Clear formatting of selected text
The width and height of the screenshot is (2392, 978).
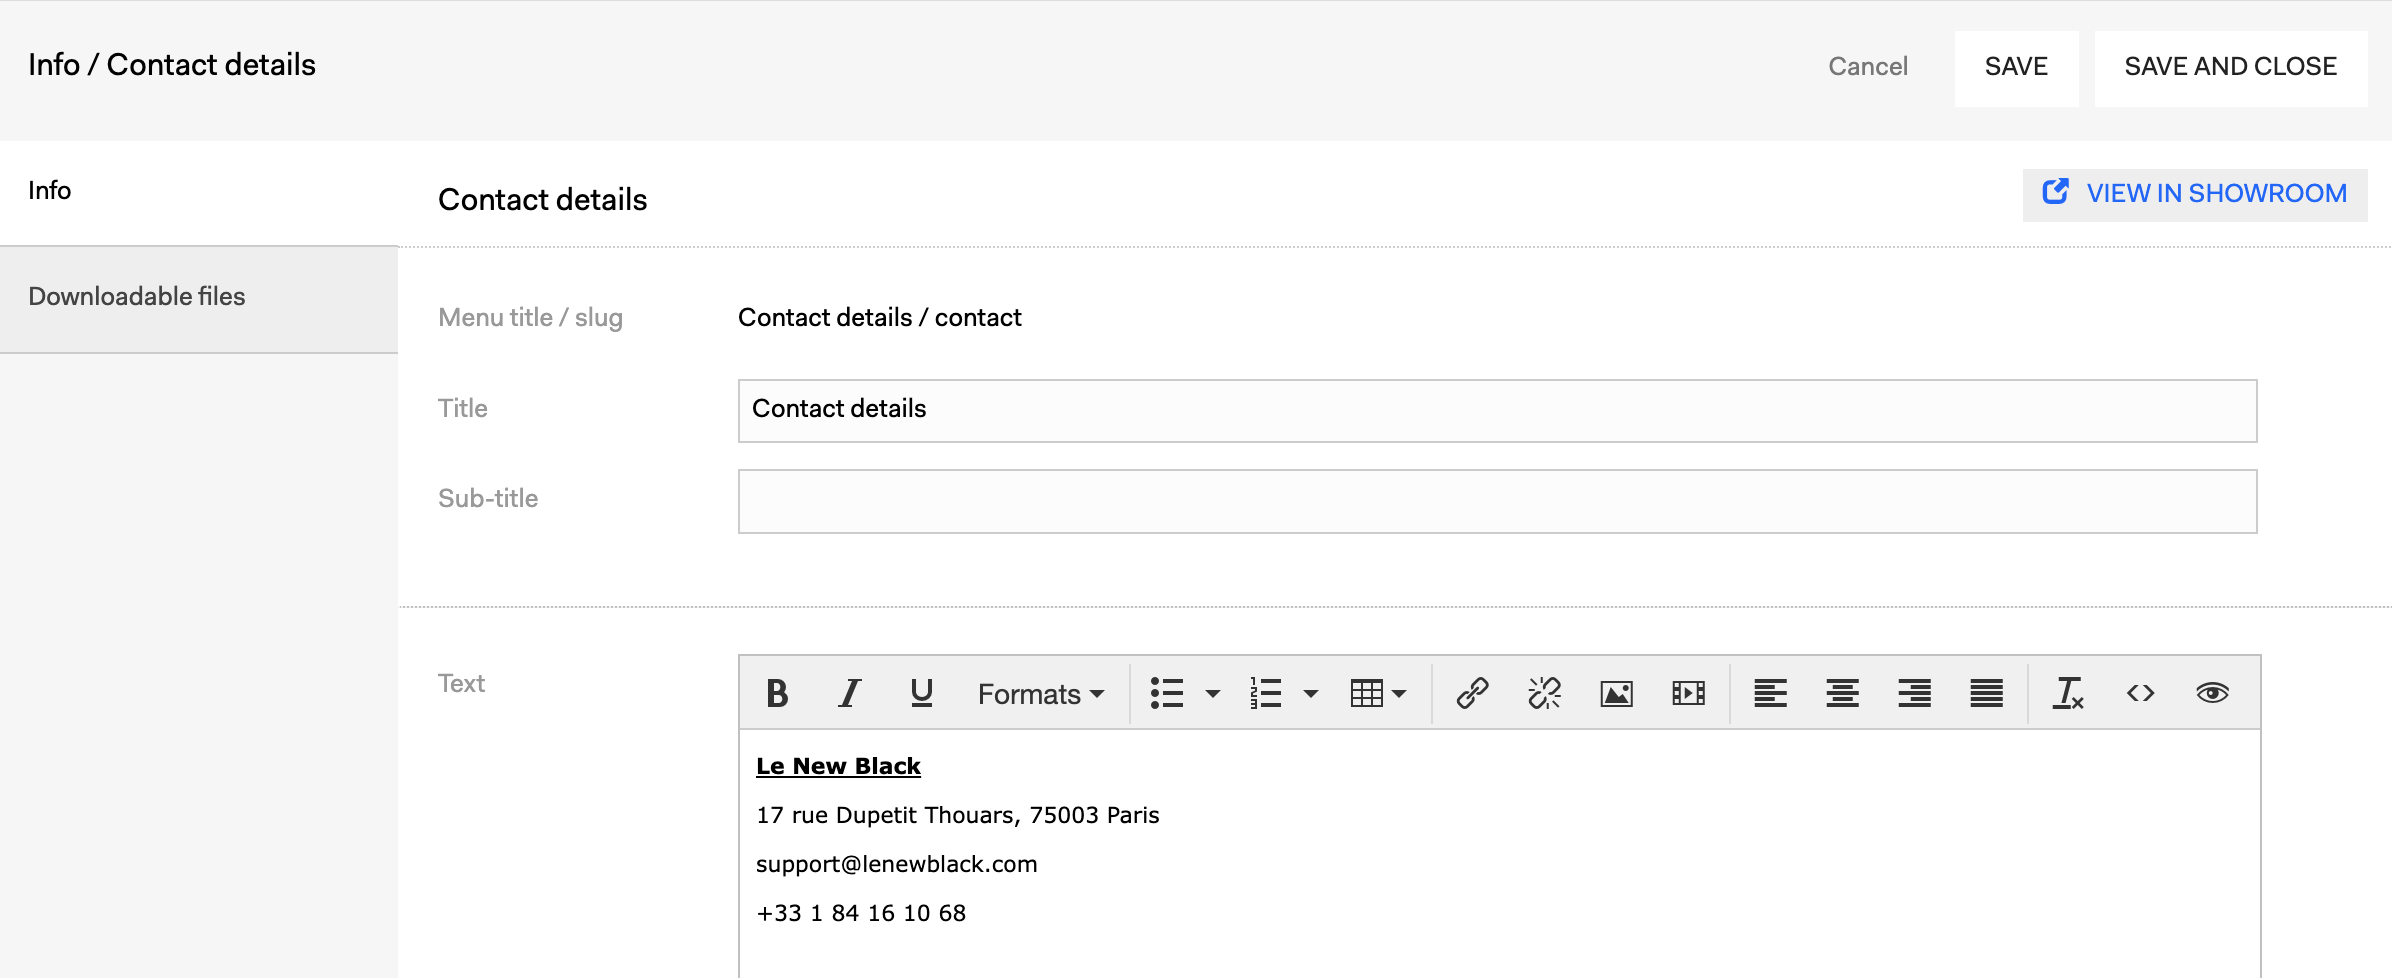pyautogui.click(x=2068, y=693)
